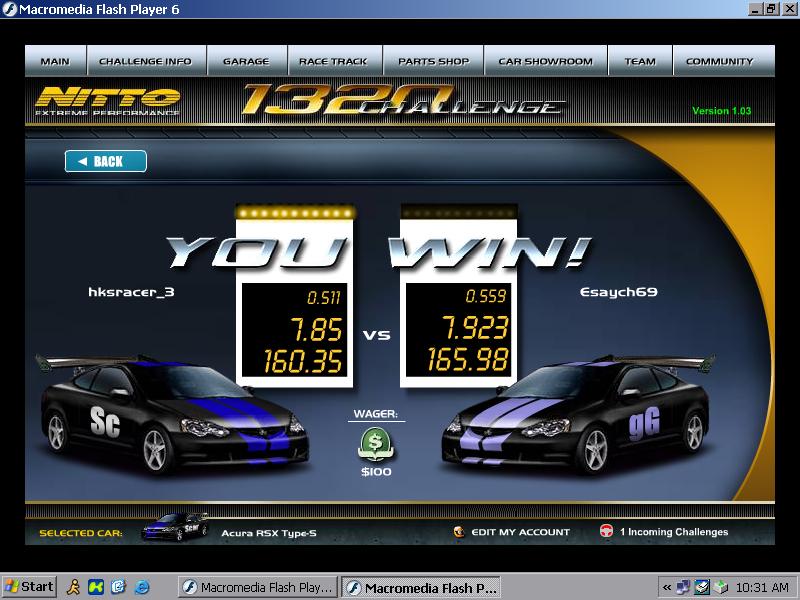The image size is (800, 600).
Task: Restore down the Flash Player window
Action: (x=771, y=9)
